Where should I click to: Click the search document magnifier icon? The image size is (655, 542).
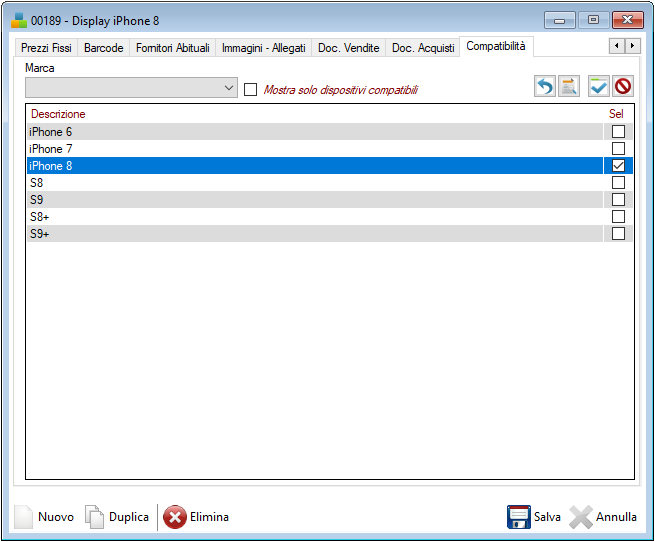(x=569, y=87)
